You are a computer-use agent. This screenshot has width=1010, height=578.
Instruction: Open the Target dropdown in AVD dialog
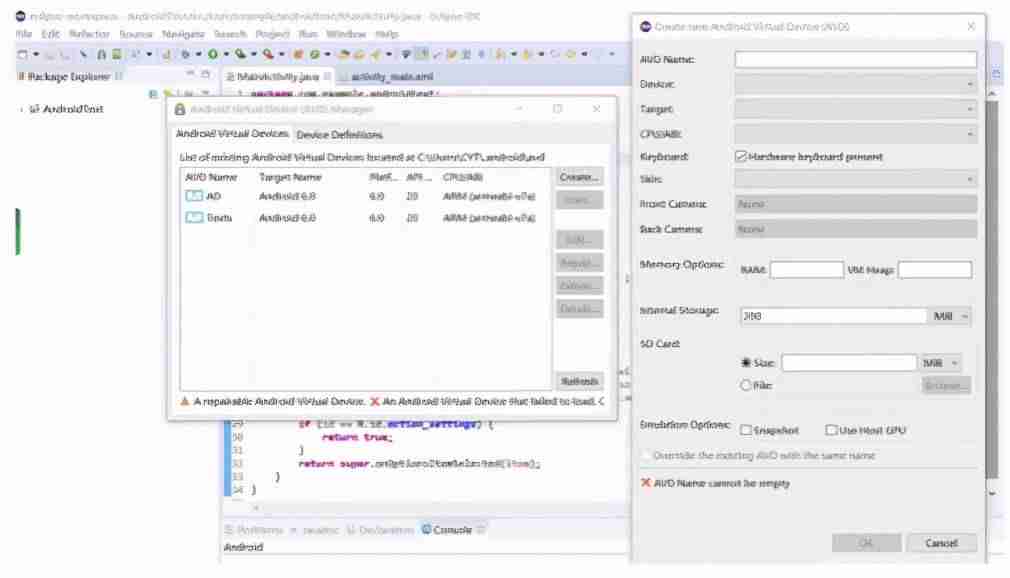855,109
